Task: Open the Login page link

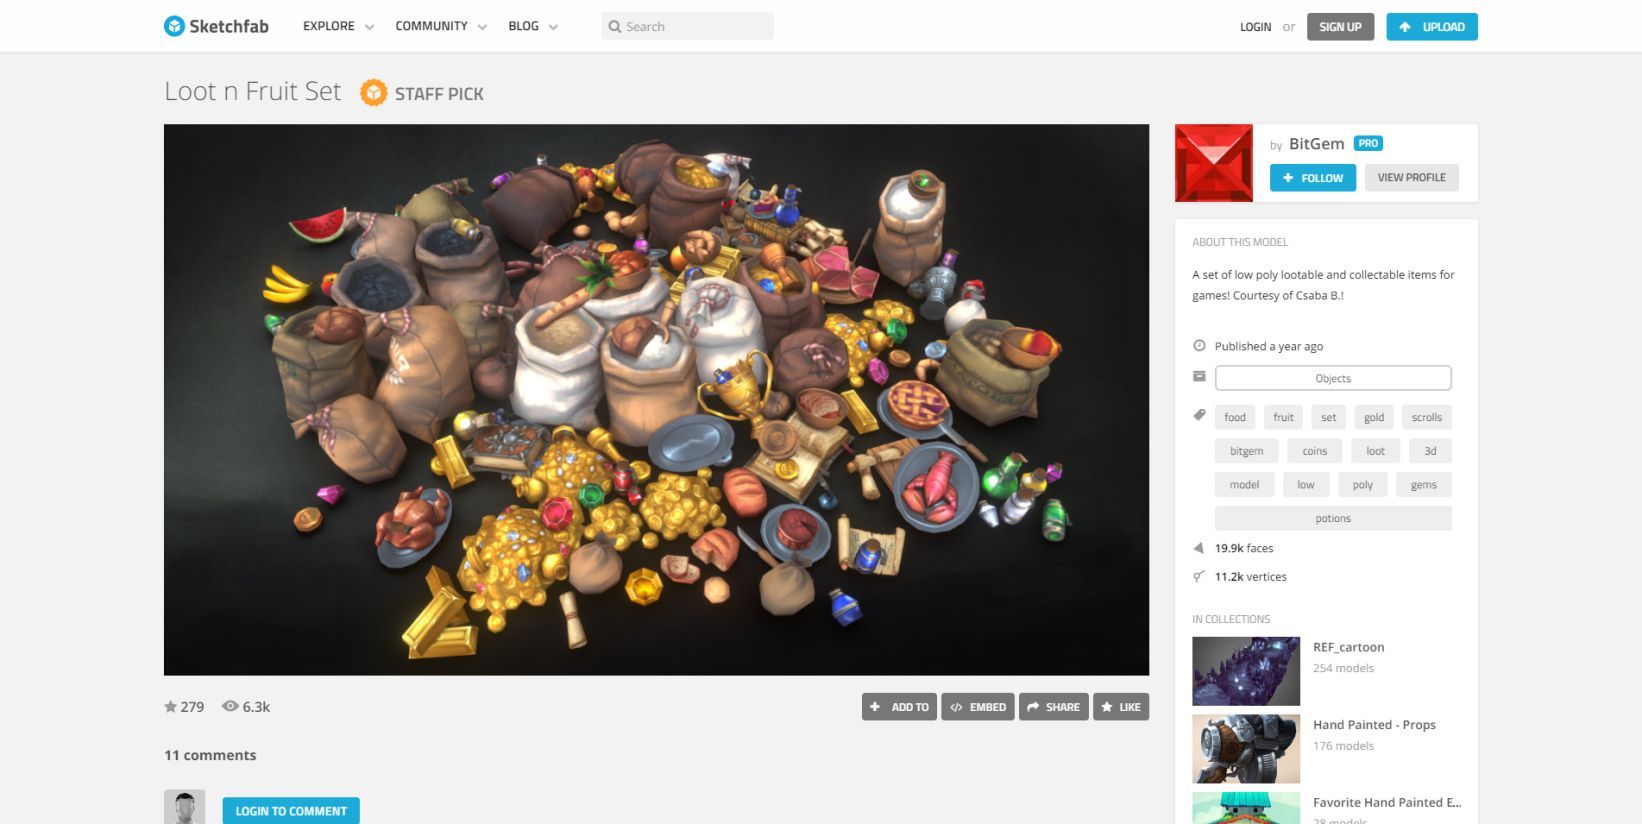Action: (1255, 27)
